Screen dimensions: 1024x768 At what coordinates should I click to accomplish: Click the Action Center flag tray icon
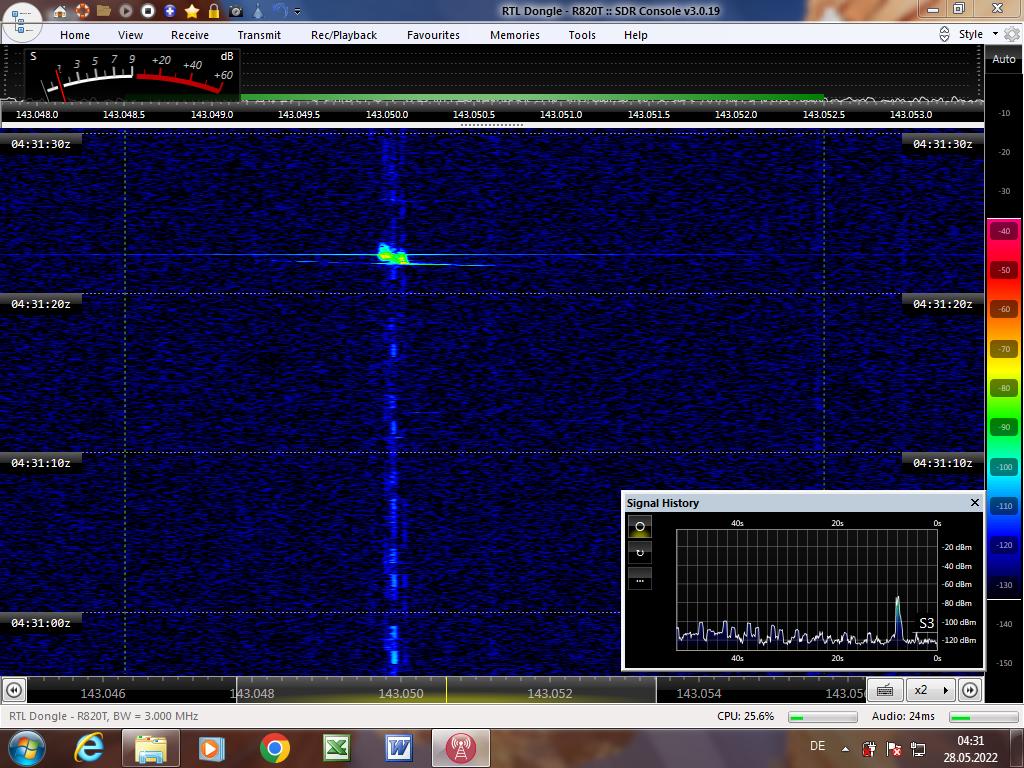coord(893,748)
